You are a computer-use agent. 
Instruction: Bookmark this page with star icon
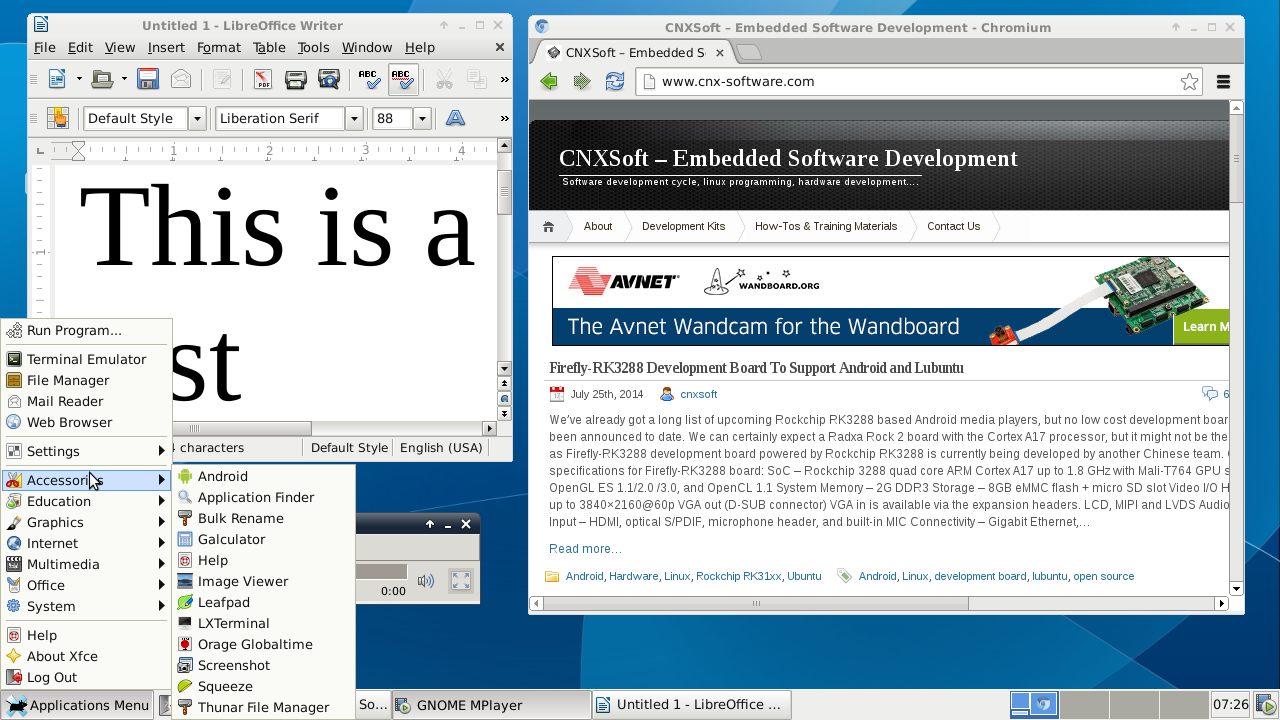1189,82
